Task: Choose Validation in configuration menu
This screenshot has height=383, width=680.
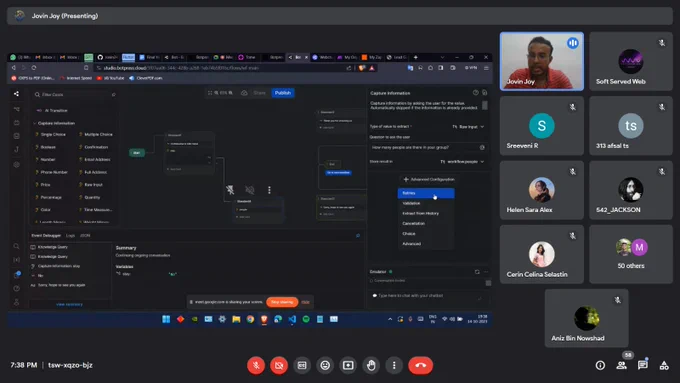Action: (426, 203)
